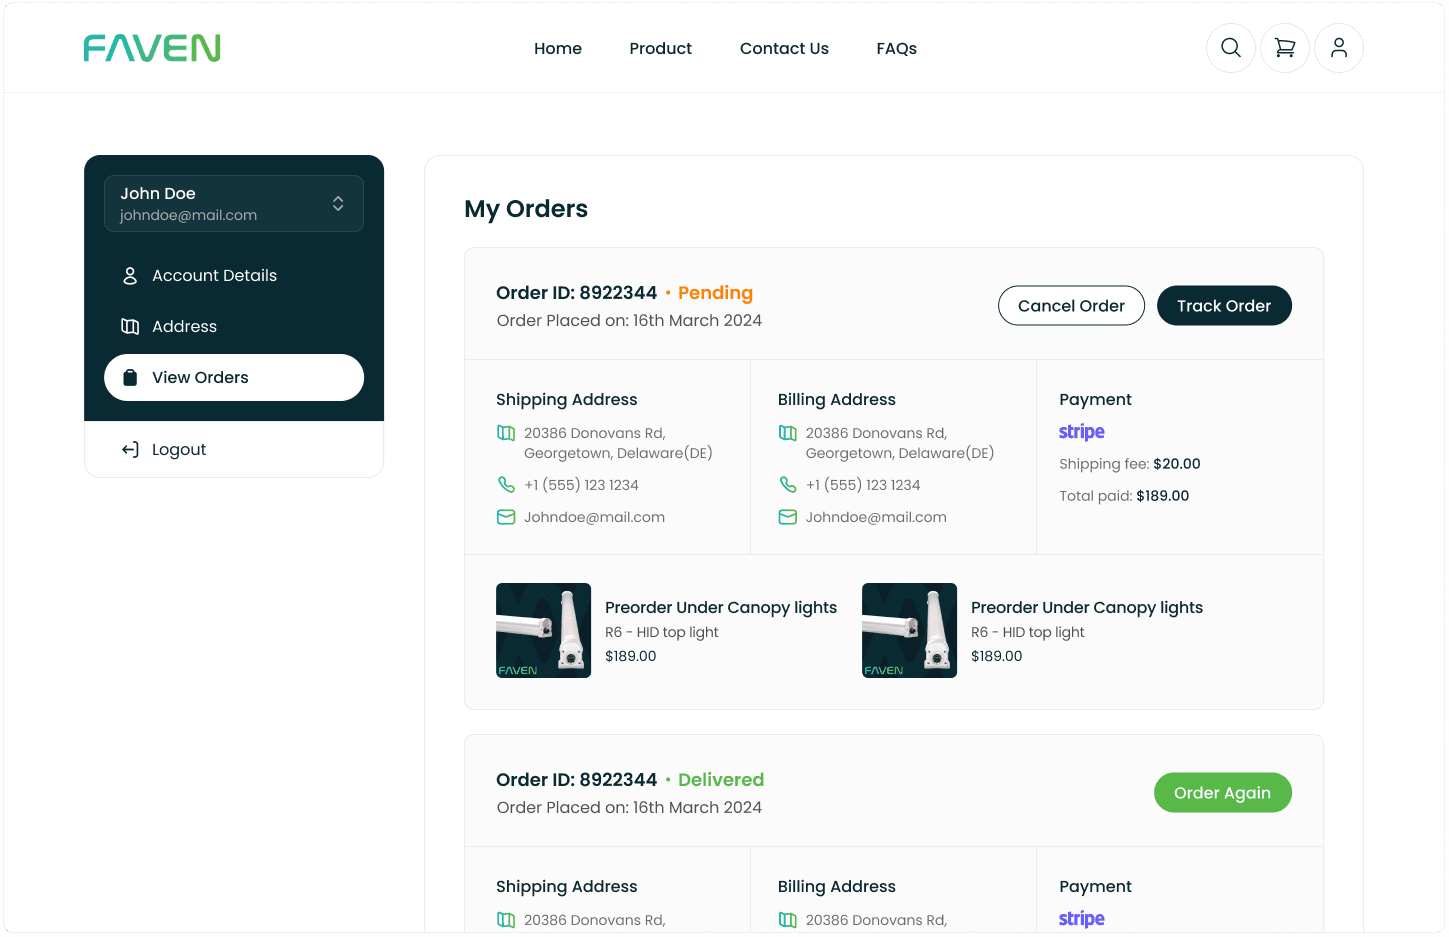Click the Address map icon in sidebar
The height and width of the screenshot is (937, 1449).
coord(130,327)
